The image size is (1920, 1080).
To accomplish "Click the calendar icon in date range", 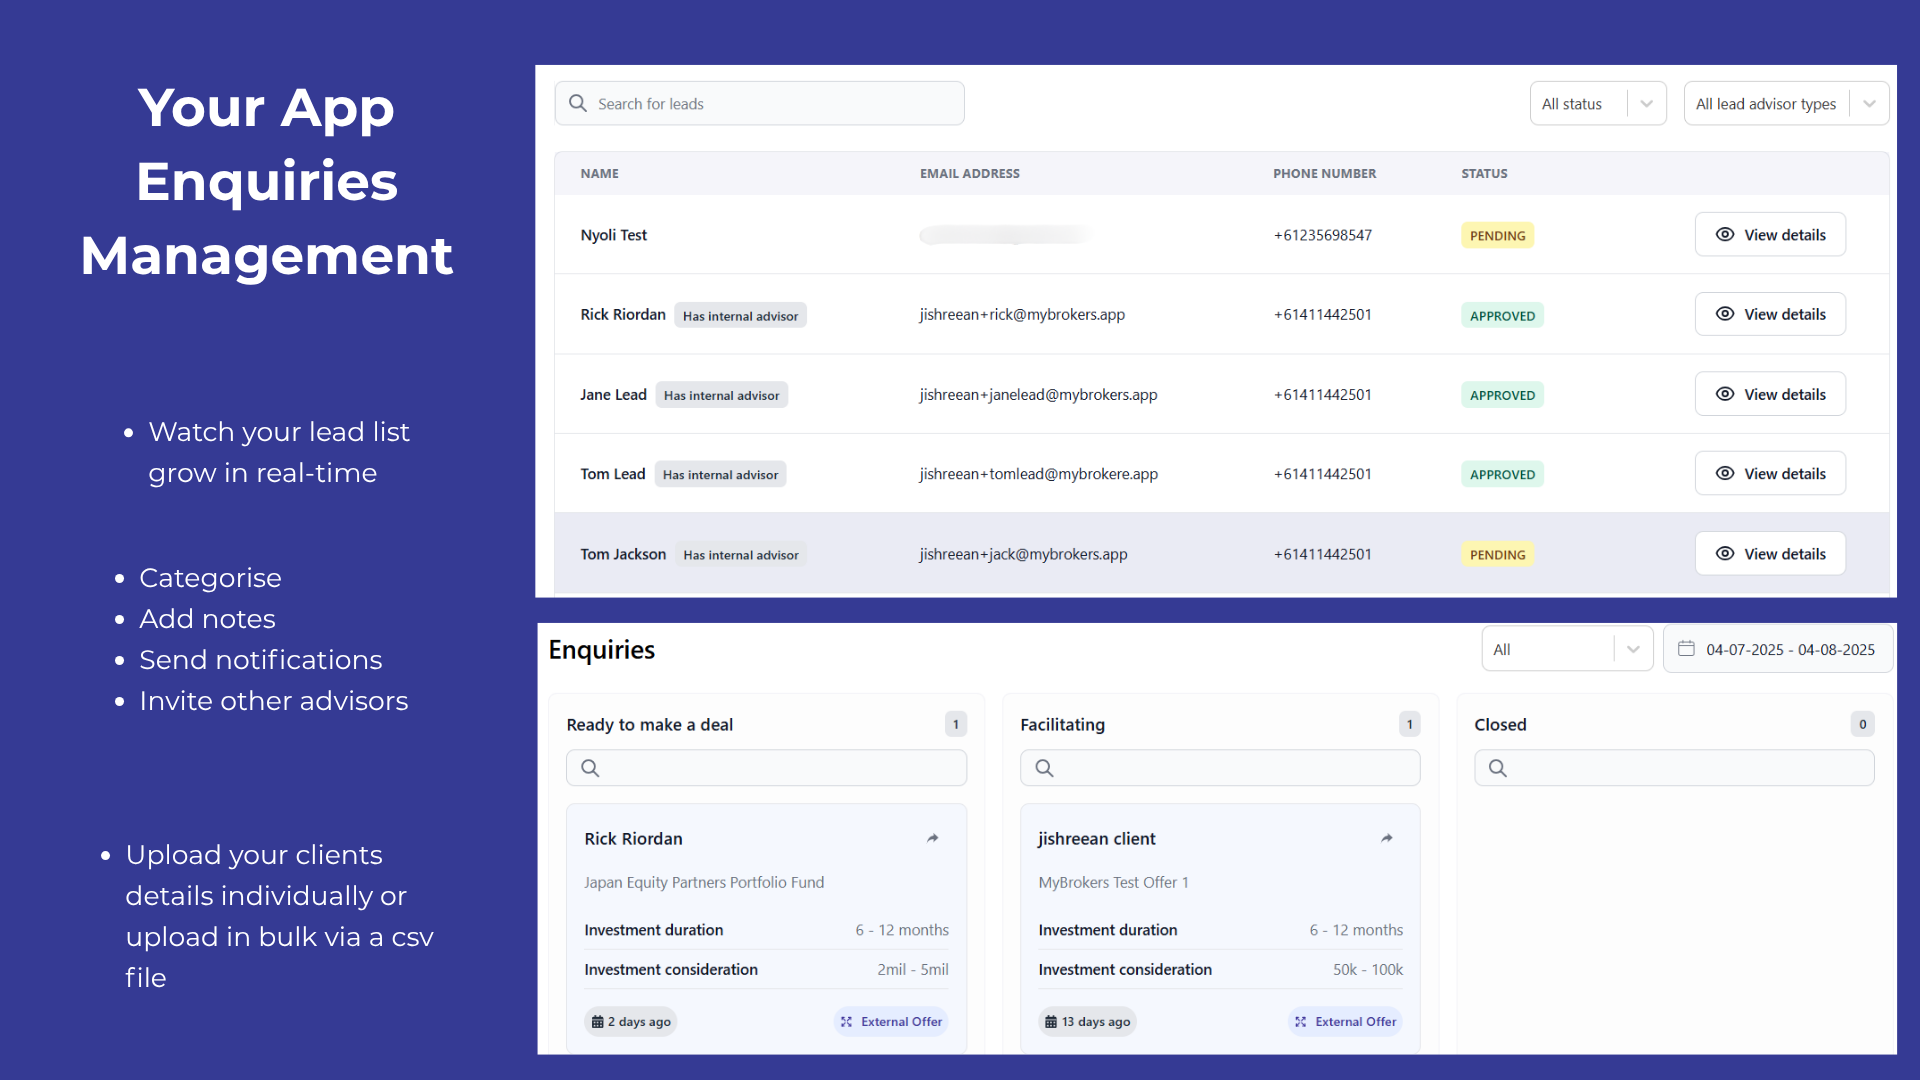I will (x=1686, y=649).
